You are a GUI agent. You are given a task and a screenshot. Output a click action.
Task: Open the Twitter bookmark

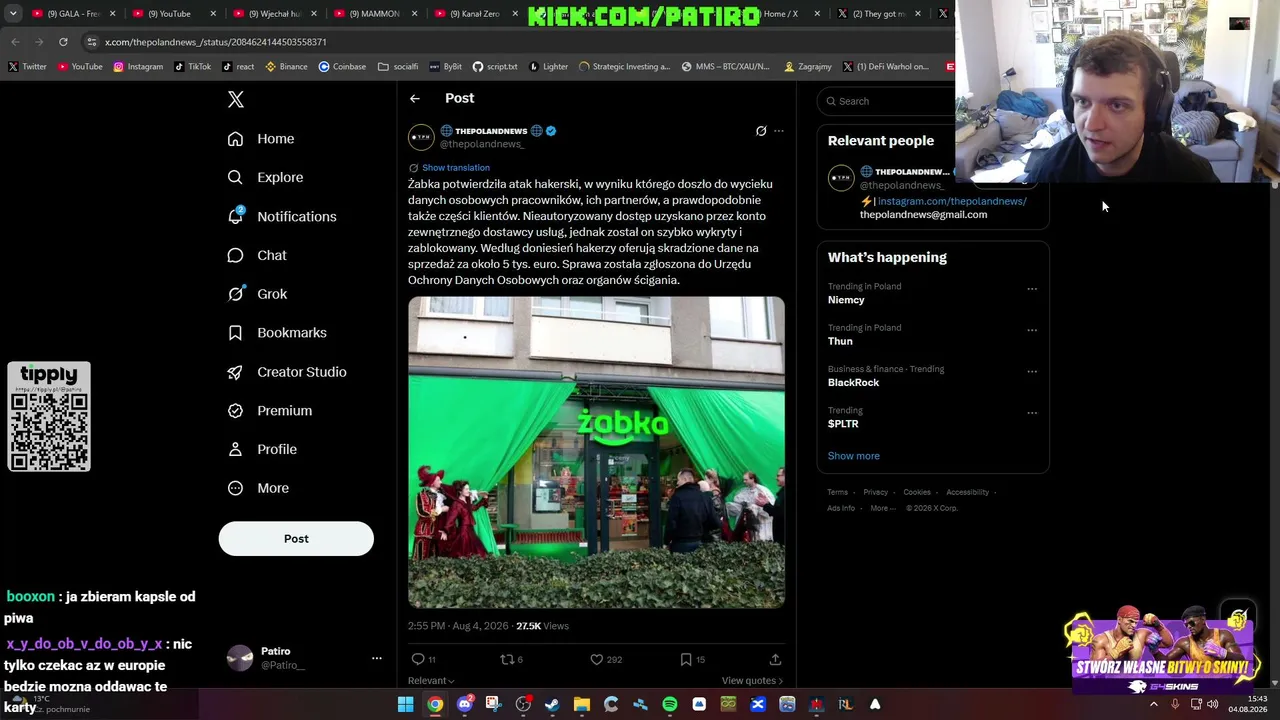pos(27,67)
